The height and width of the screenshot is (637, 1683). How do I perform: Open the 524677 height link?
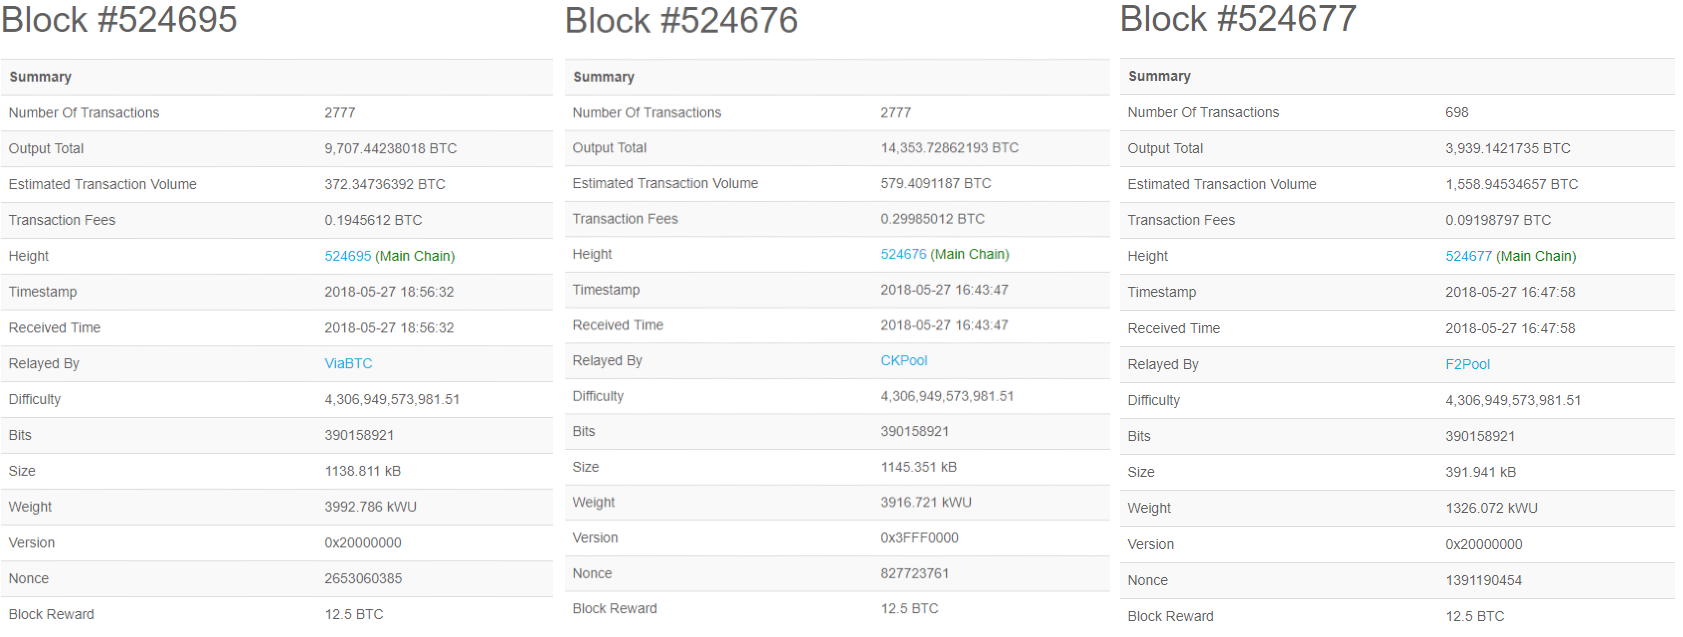coord(1468,256)
